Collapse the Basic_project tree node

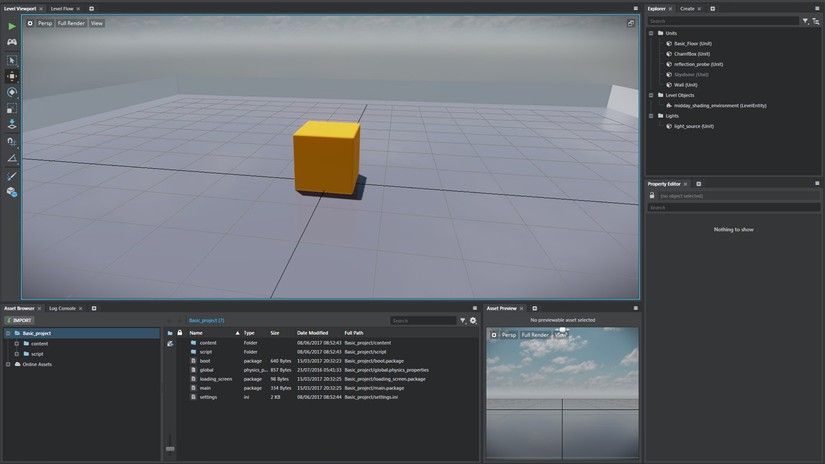(x=8, y=334)
